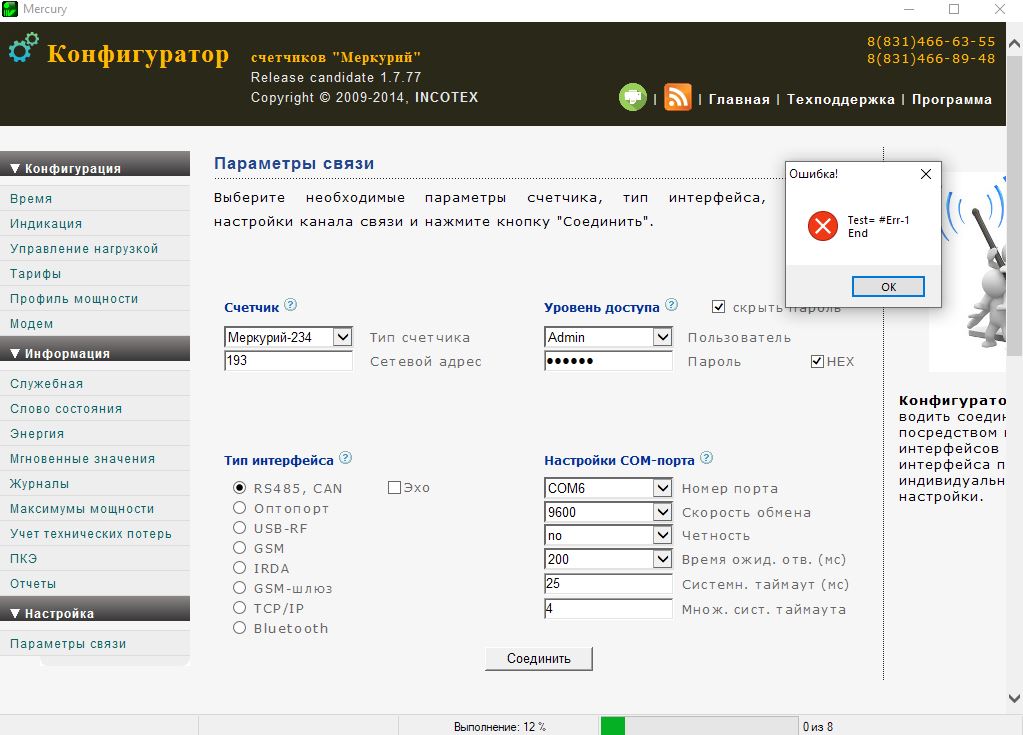
Task: Open the Отчеты sidebar link
Action: 95,584
